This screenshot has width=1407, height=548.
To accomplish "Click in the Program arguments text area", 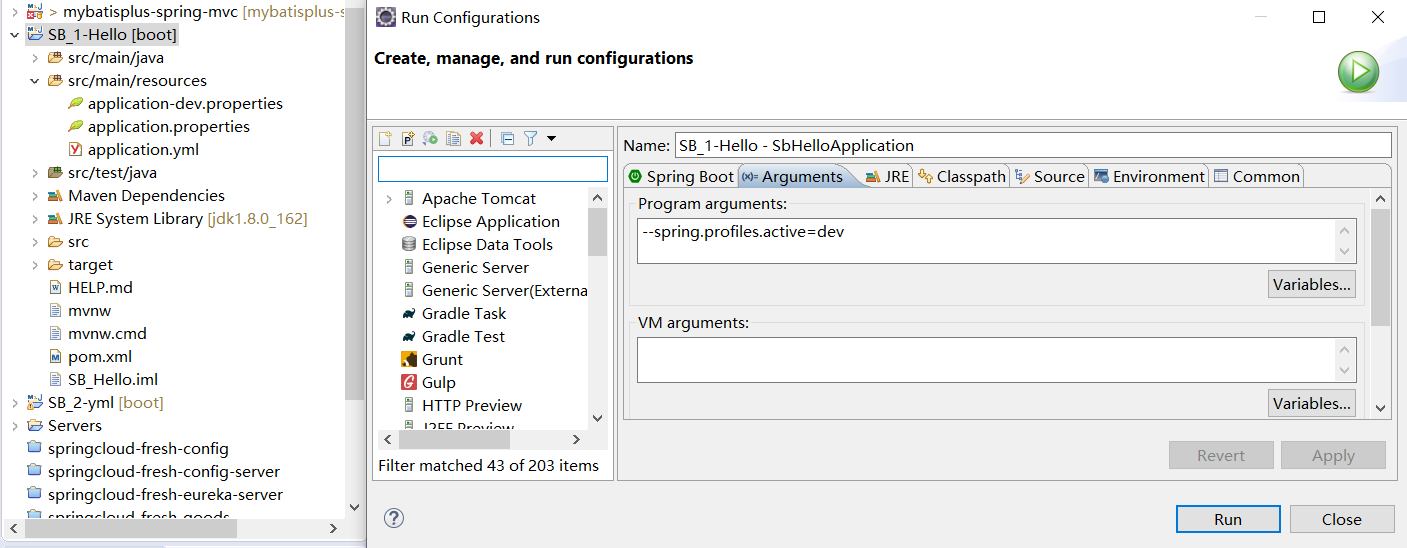I will (x=986, y=241).
